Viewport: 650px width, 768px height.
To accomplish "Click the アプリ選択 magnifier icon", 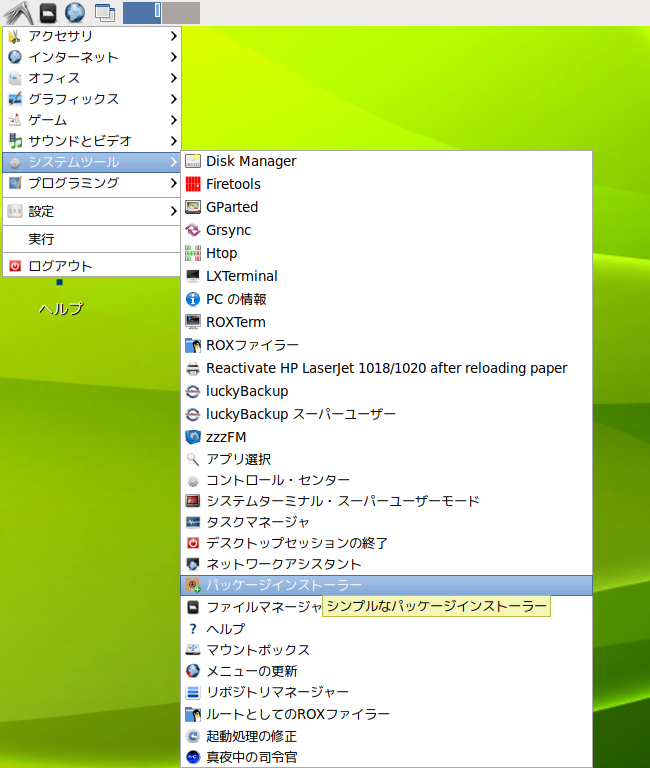I will (193, 459).
